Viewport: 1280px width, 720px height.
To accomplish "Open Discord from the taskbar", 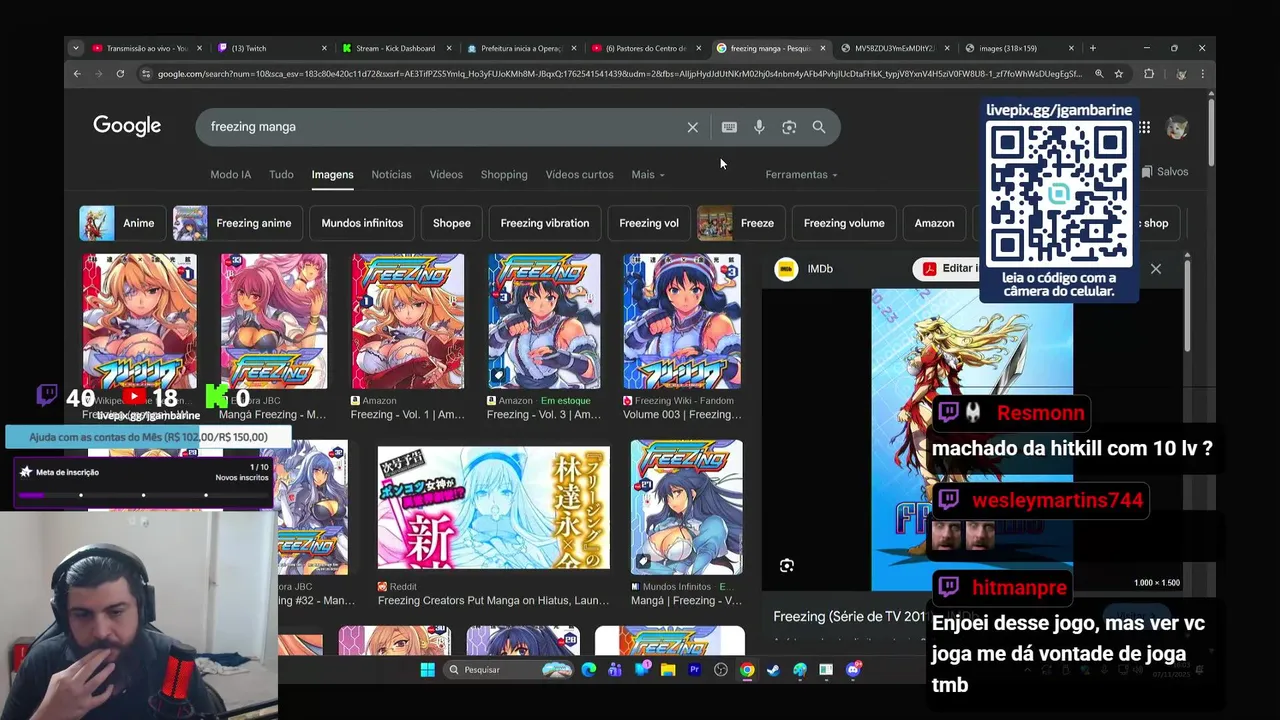I will tap(853, 670).
